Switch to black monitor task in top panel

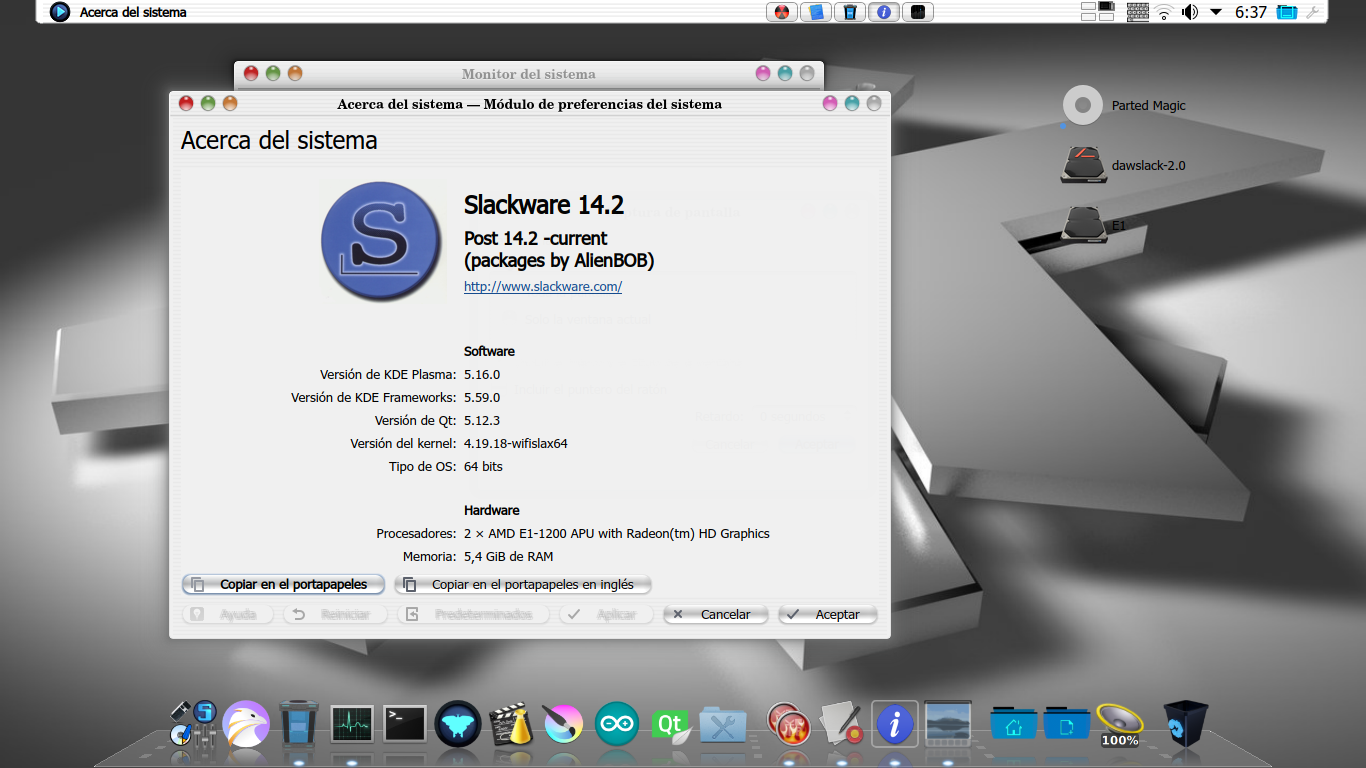[917, 12]
